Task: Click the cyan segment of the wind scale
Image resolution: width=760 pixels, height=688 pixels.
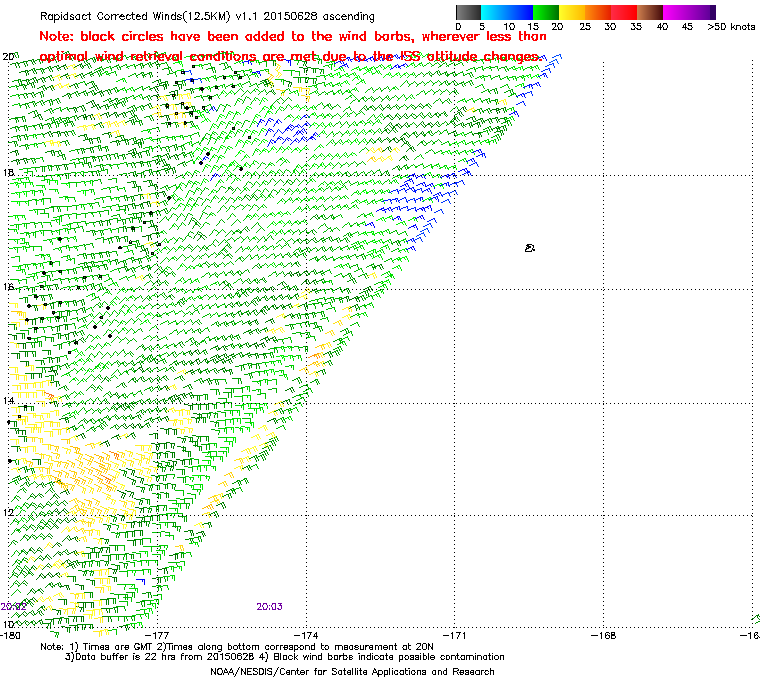Action: (494, 12)
